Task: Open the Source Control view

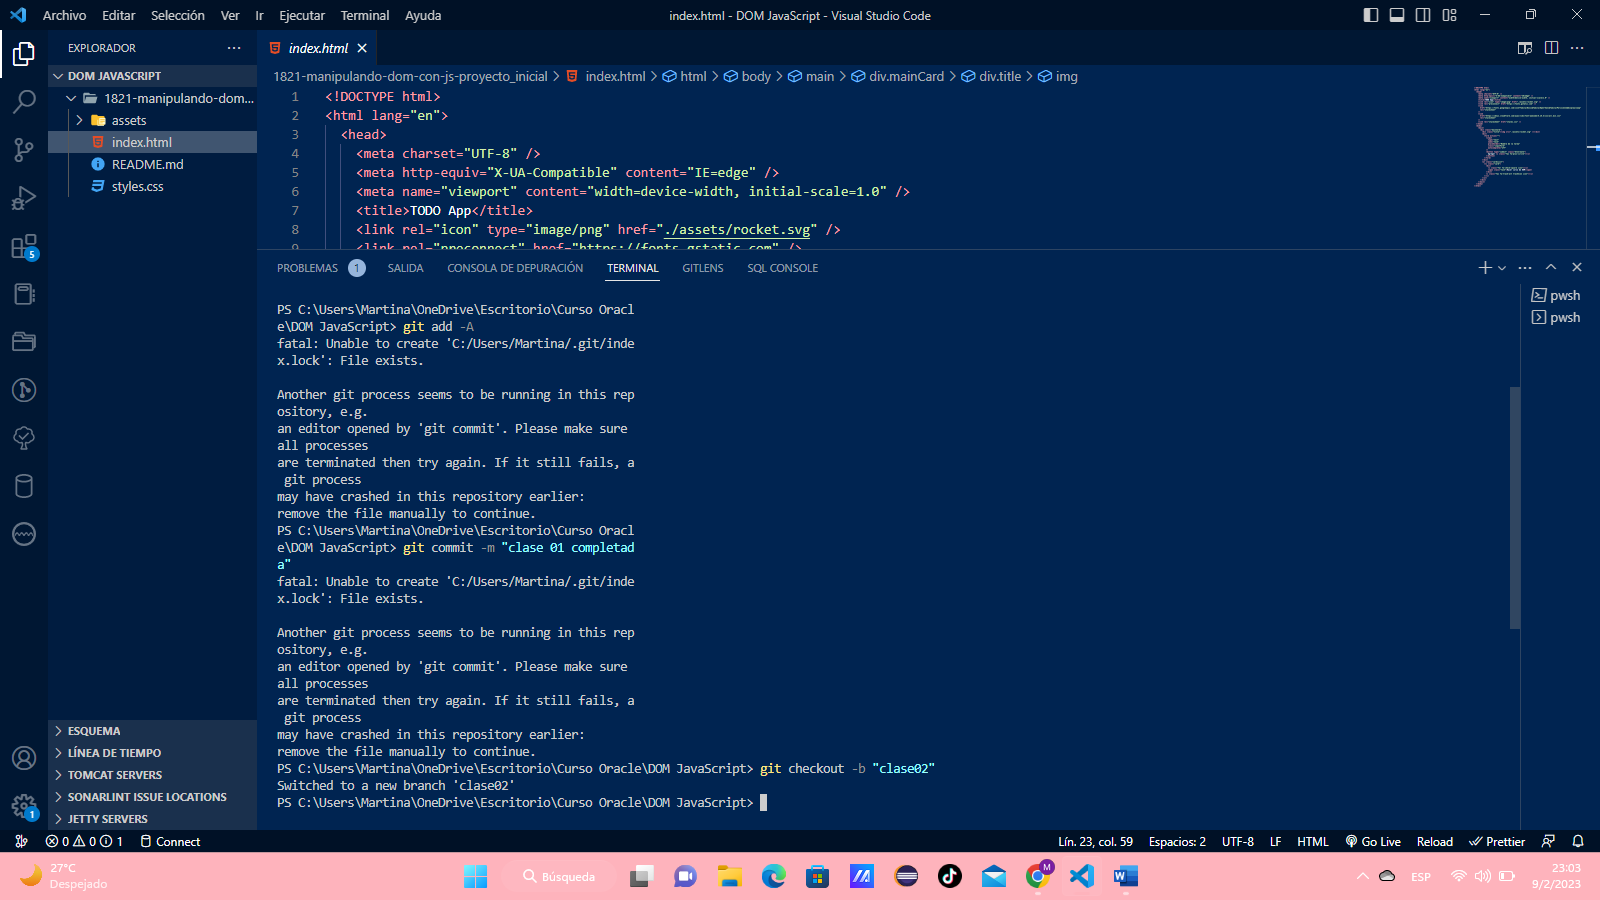Action: point(24,149)
